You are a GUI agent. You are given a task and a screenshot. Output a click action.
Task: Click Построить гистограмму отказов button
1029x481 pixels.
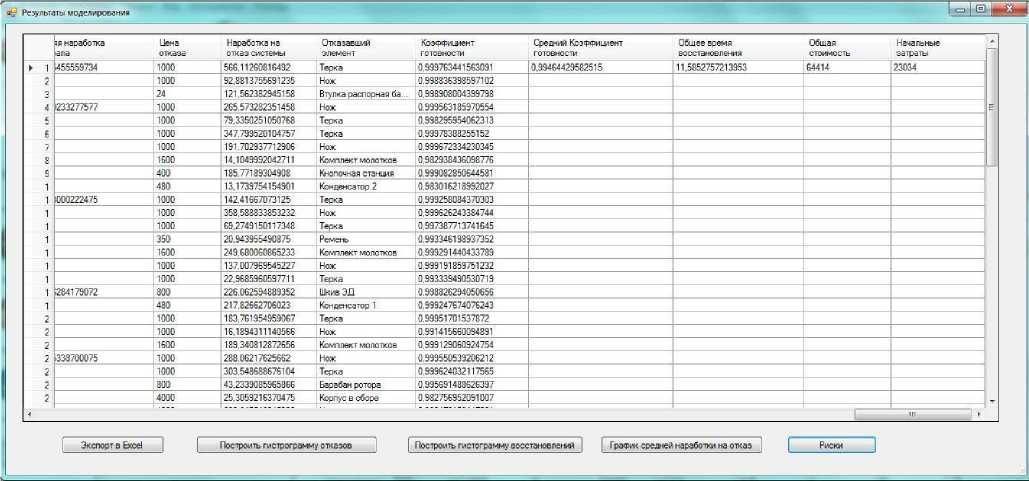pyautogui.click(x=286, y=445)
